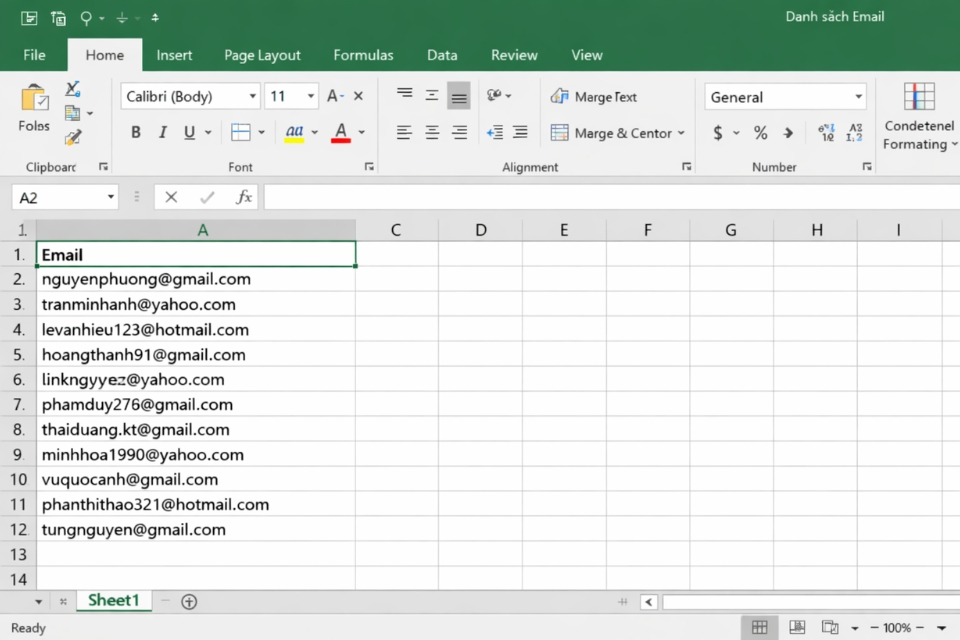This screenshot has width=960, height=640.
Task: Click the Percent Style icon
Action: click(758, 131)
